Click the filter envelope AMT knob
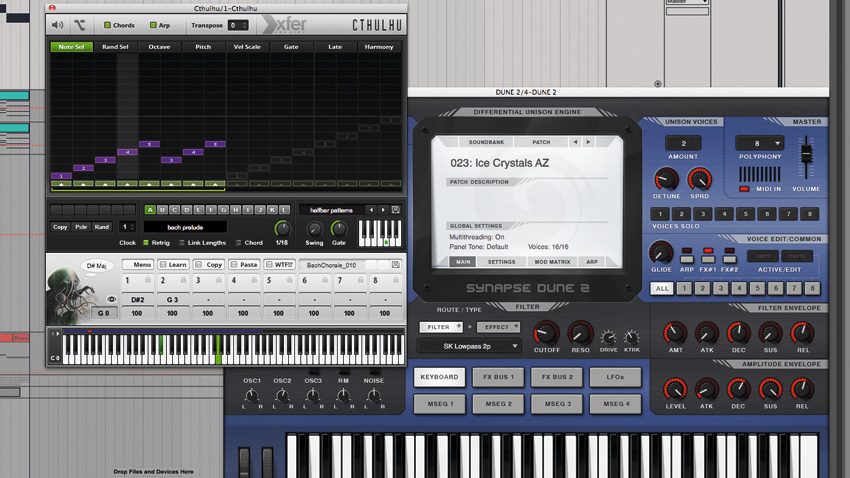Viewport: 850px width, 478px height. pos(675,333)
